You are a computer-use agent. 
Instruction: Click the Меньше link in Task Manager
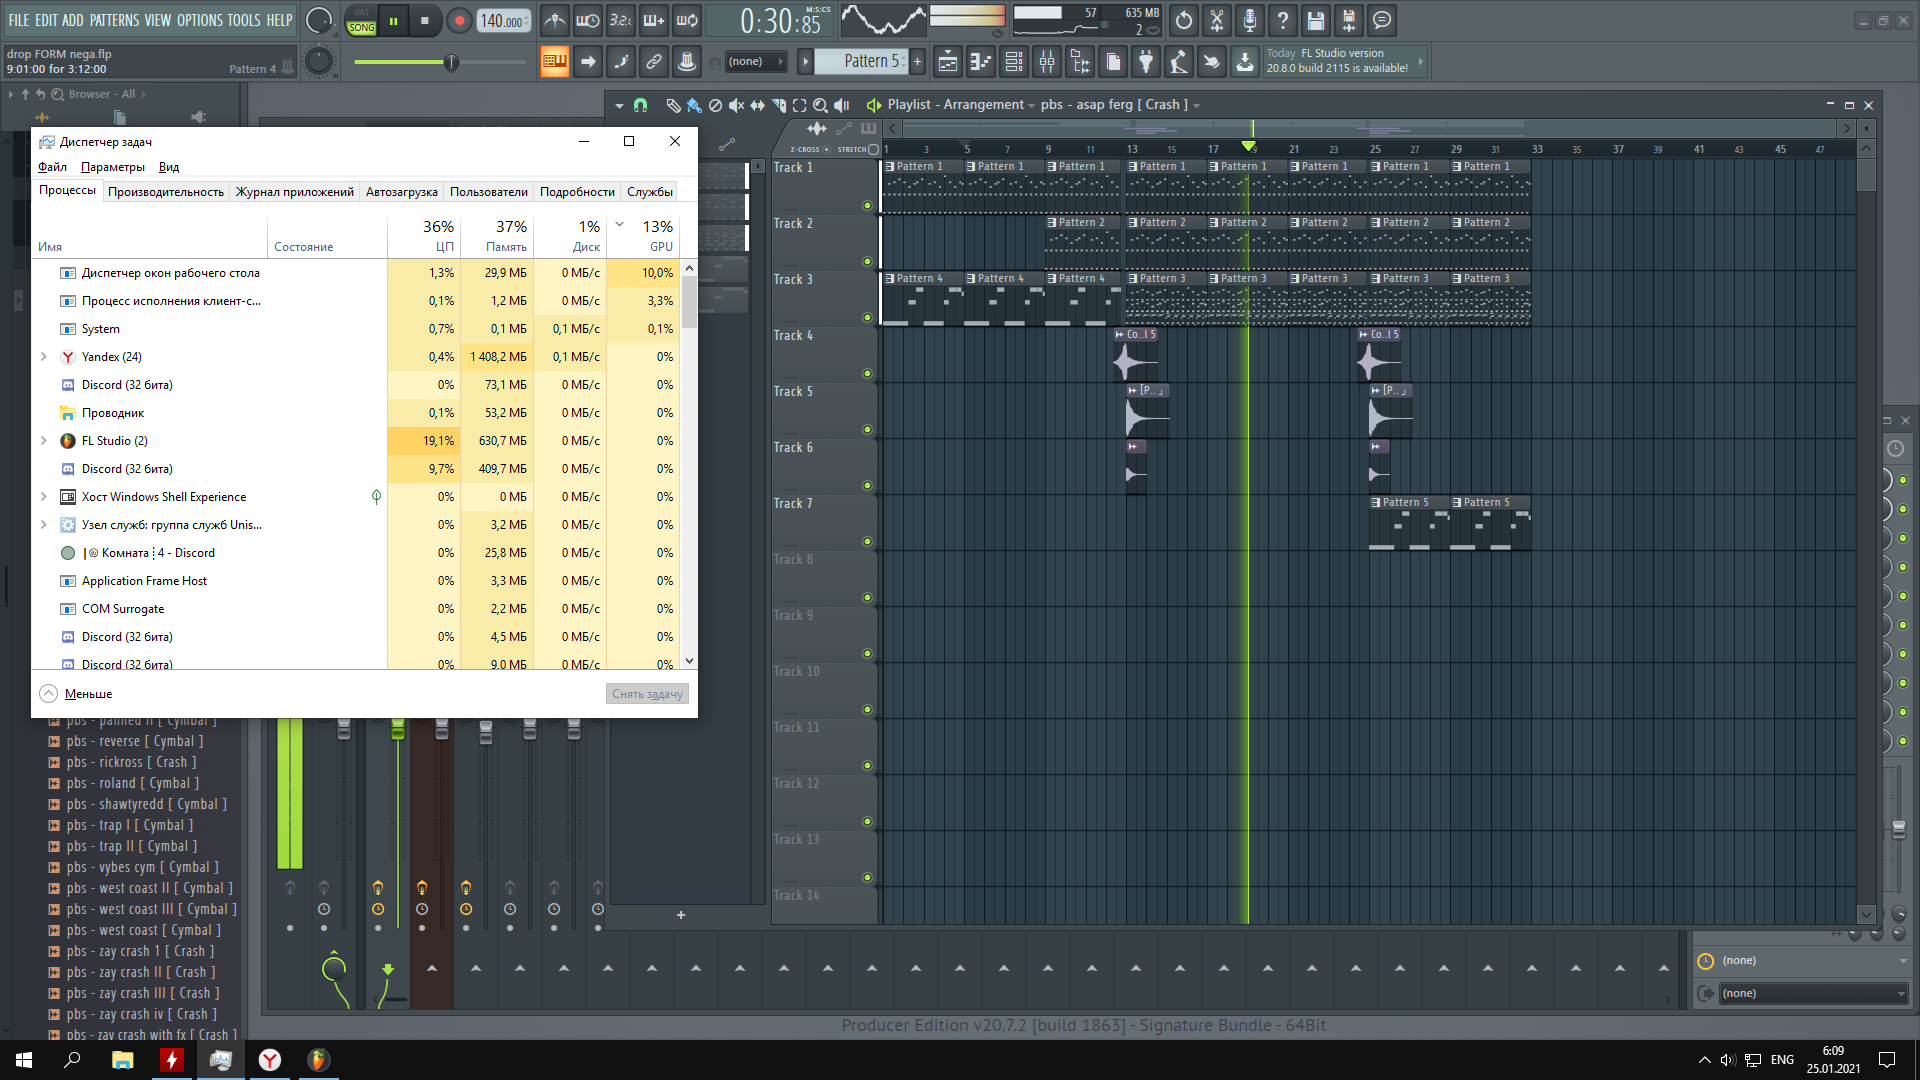click(88, 694)
